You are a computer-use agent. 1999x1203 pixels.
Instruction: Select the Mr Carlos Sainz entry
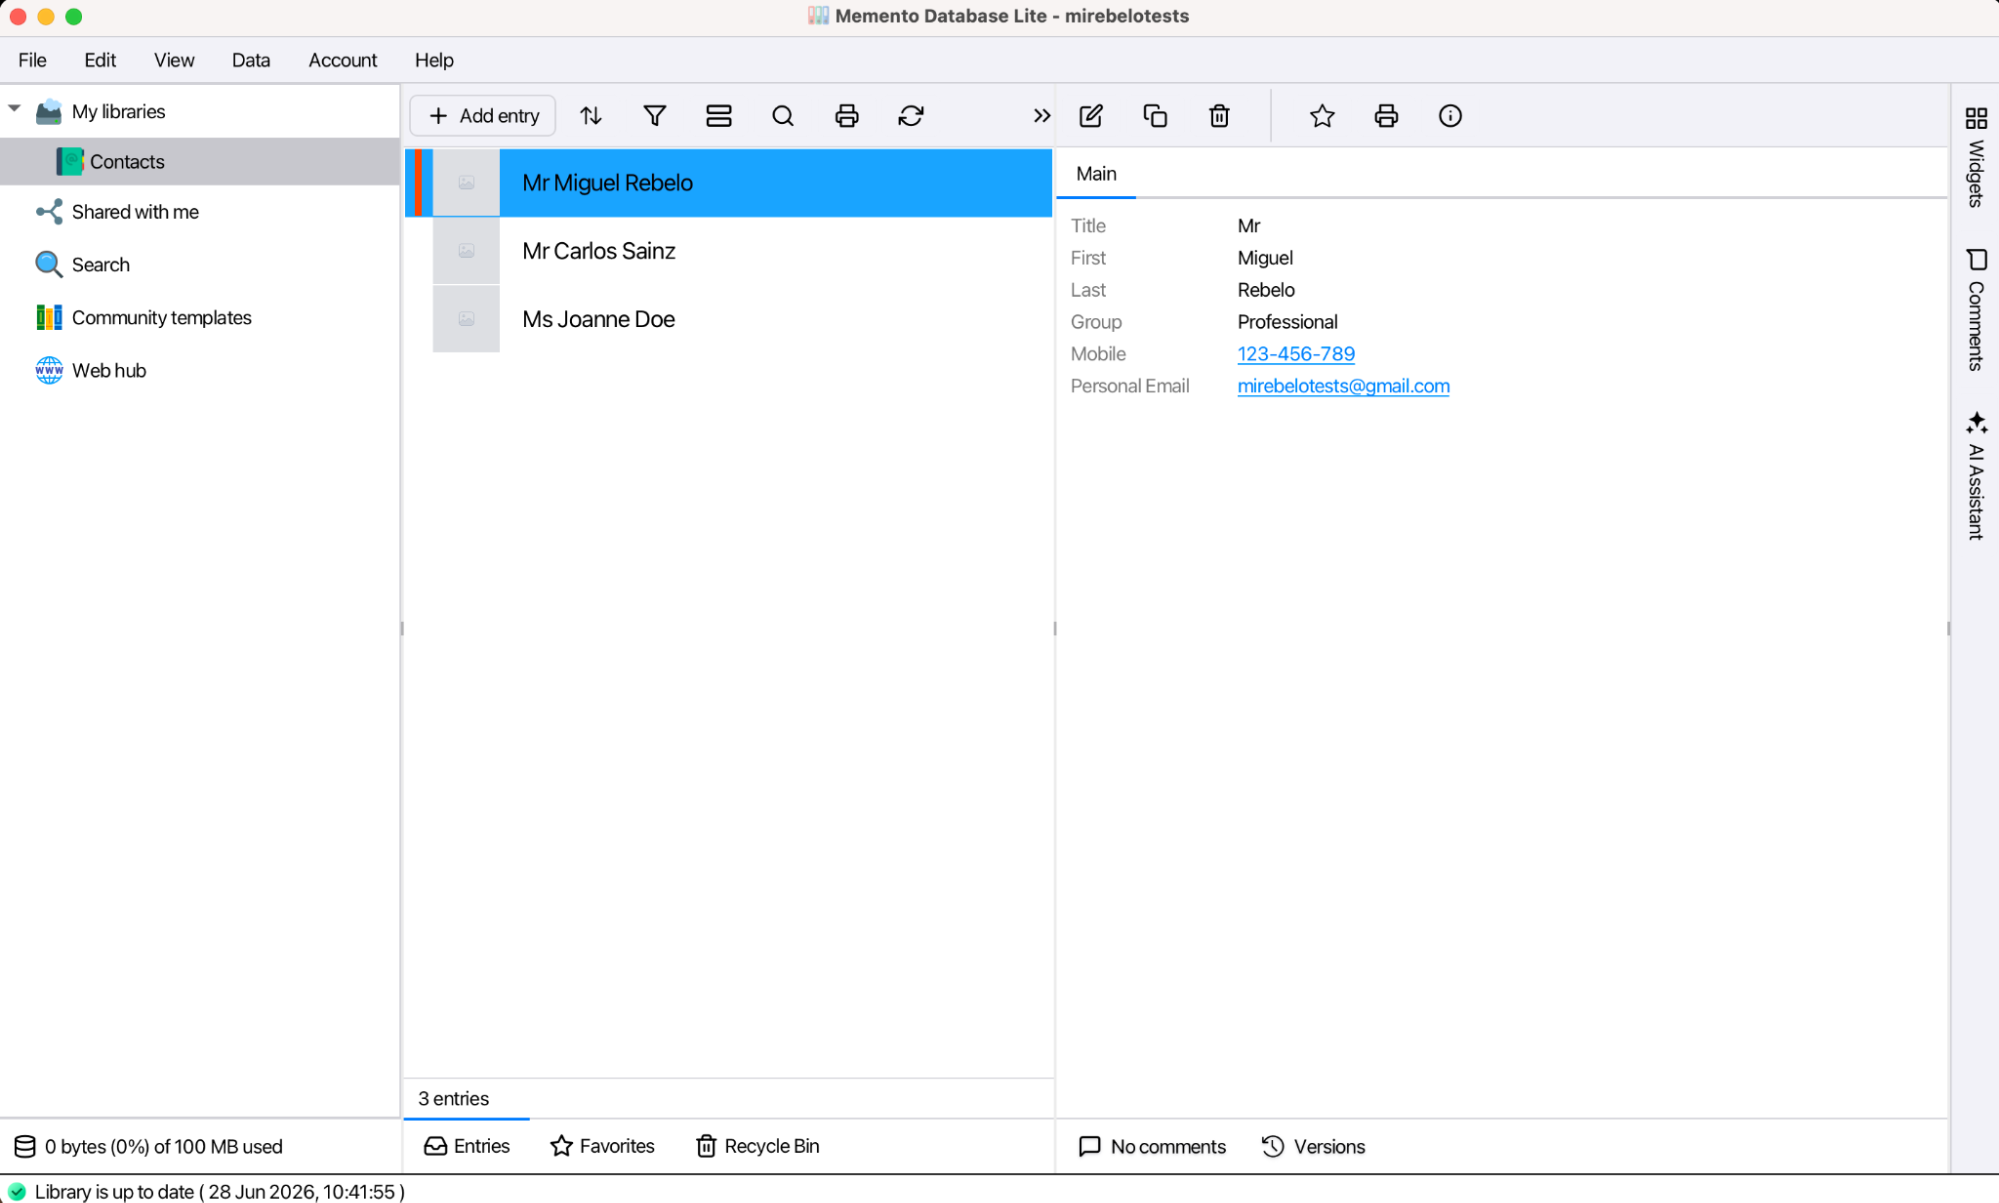click(x=728, y=250)
